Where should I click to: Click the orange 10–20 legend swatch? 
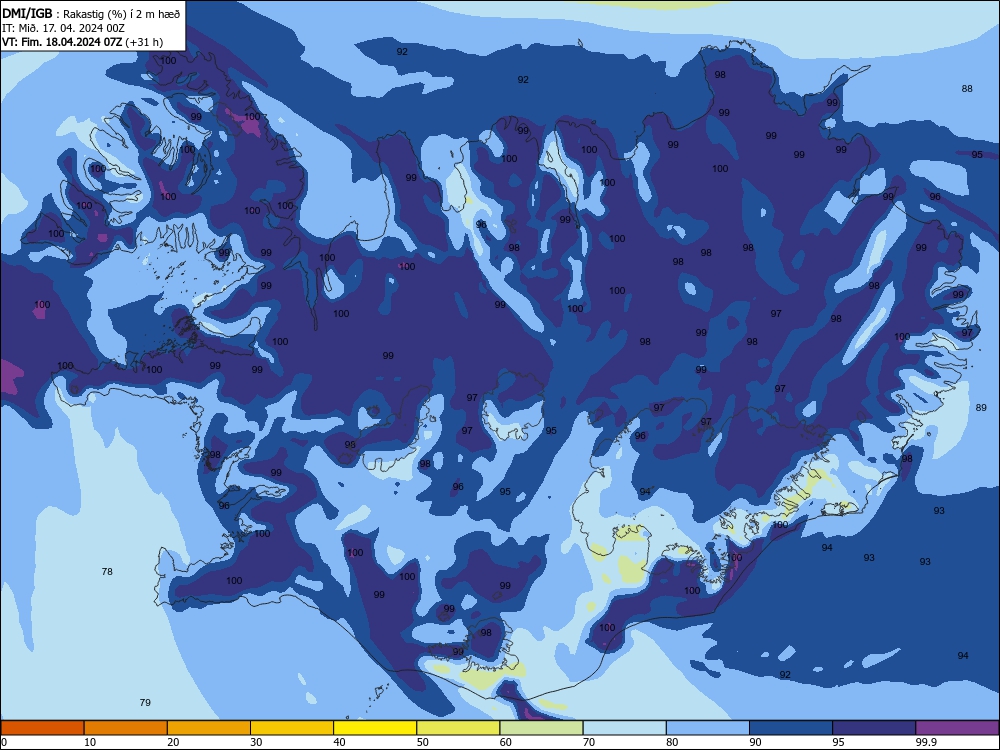coord(126,728)
